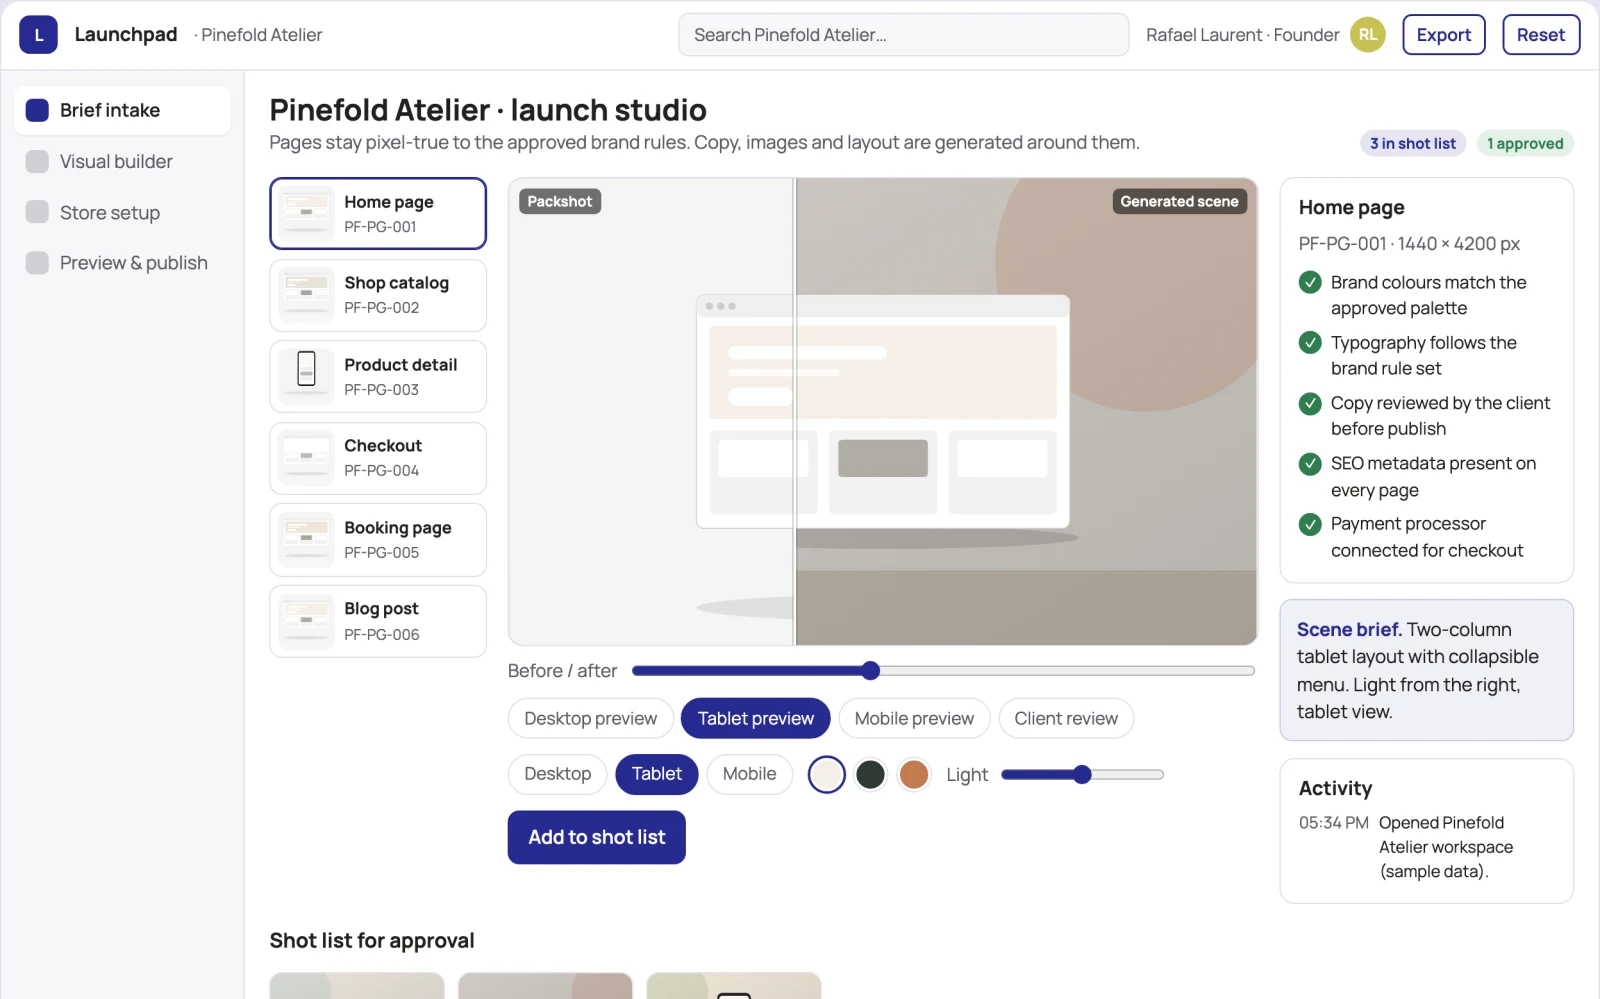Click the 05:34 PM activity entry

(1426, 847)
